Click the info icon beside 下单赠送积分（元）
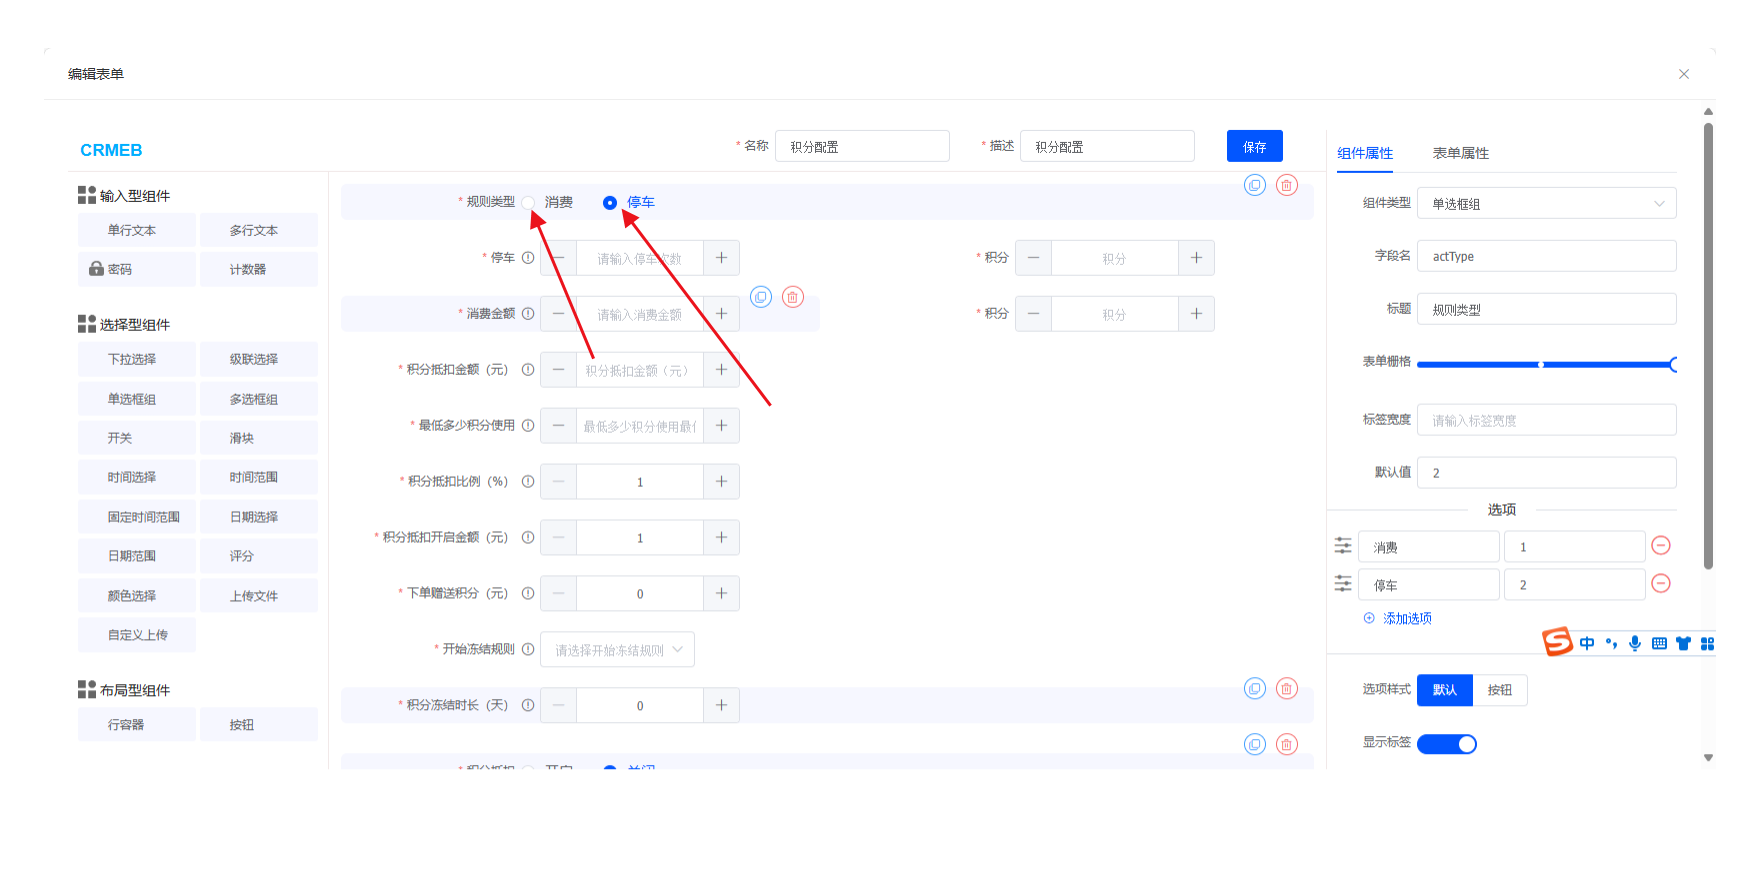The image size is (1760, 878). click(x=528, y=594)
